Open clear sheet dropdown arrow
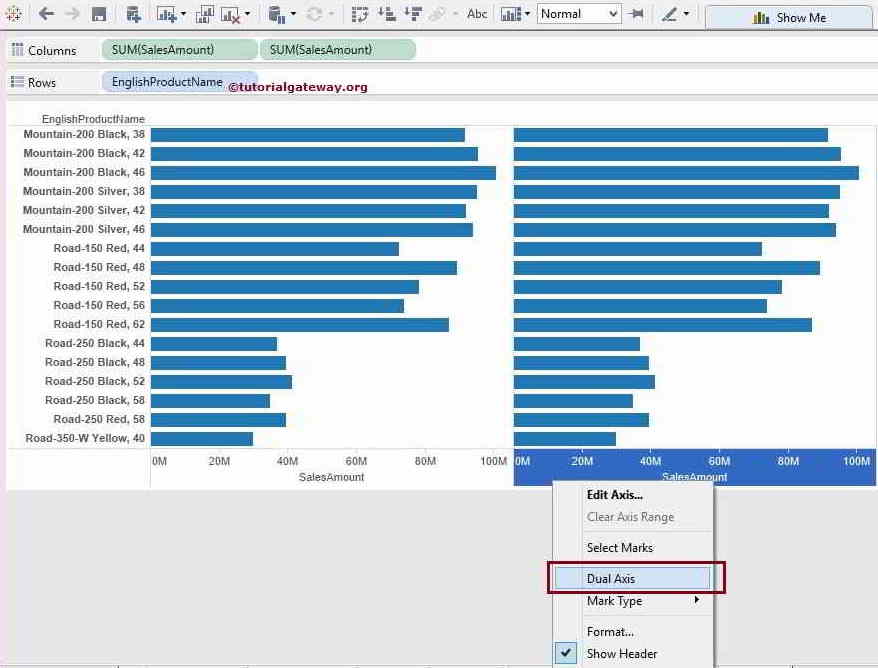 click(x=247, y=14)
